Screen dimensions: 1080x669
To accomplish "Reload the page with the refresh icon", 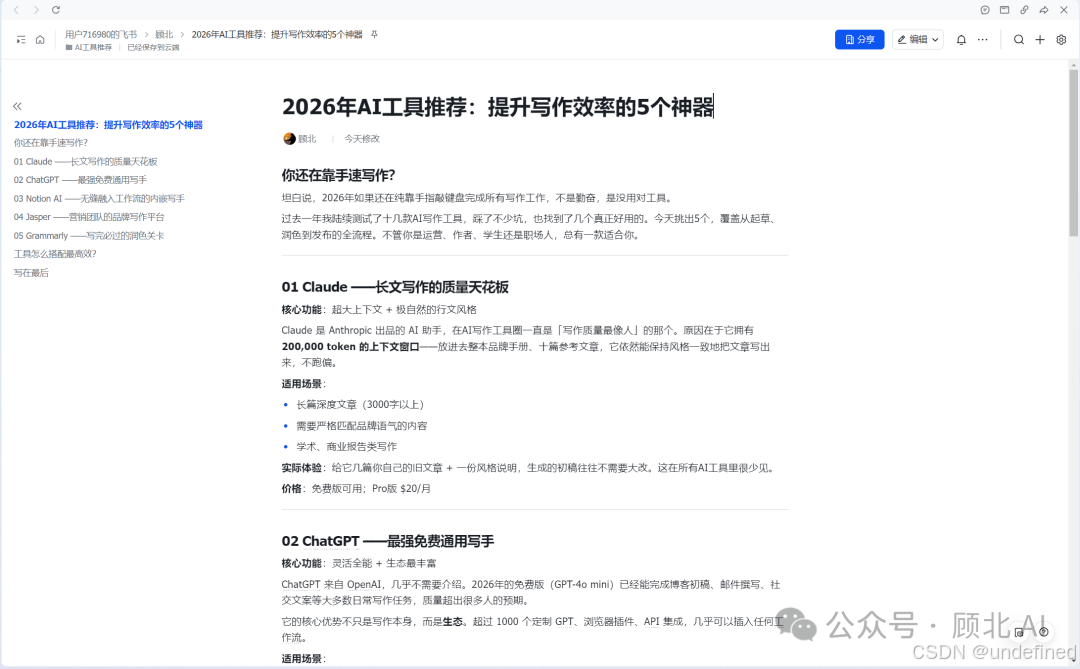I will point(56,10).
